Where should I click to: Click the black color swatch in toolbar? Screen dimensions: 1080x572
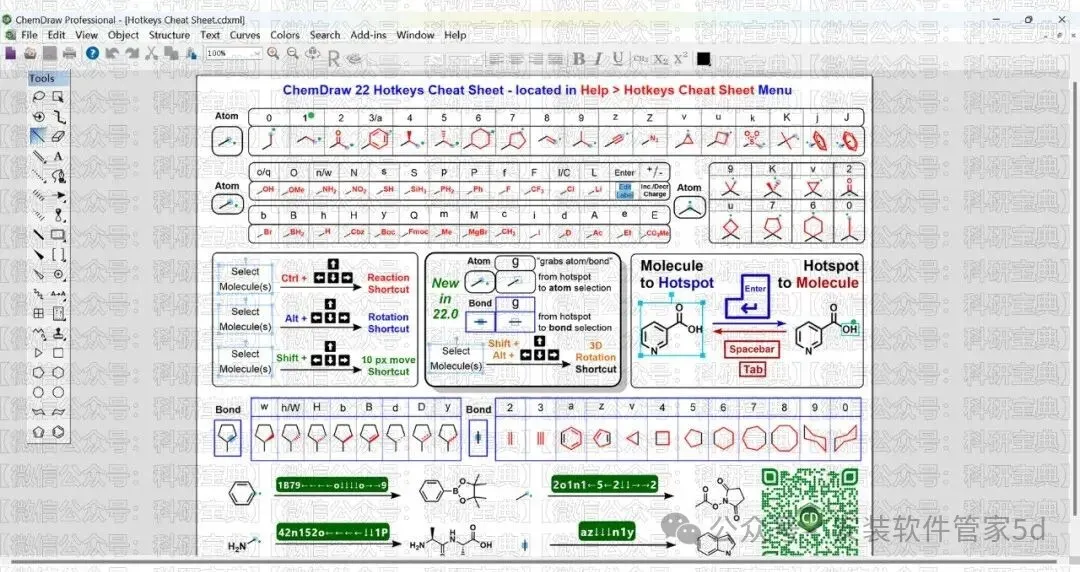[x=703, y=59]
